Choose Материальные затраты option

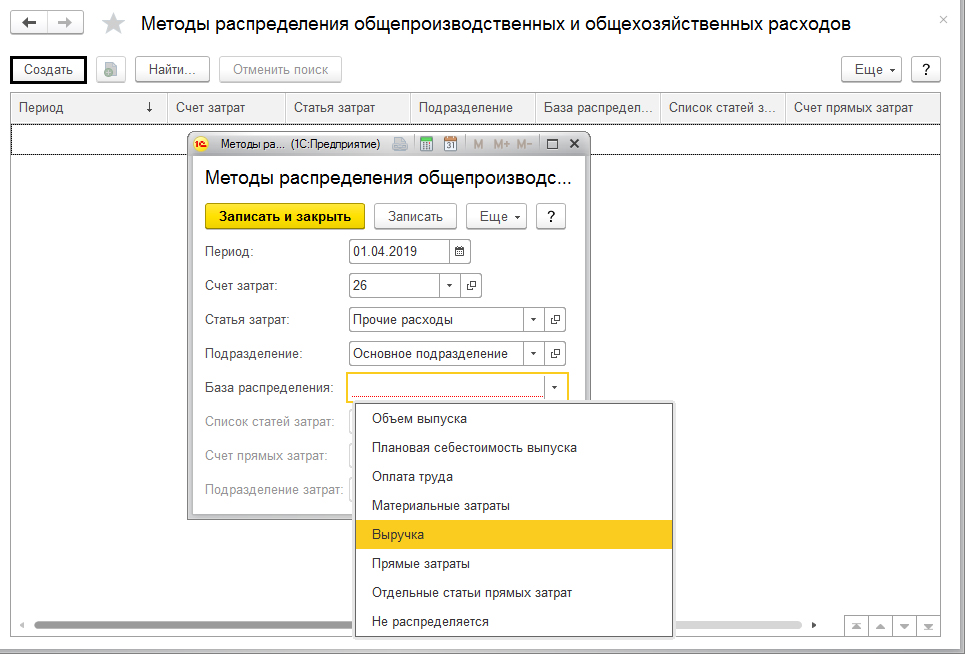(514, 506)
